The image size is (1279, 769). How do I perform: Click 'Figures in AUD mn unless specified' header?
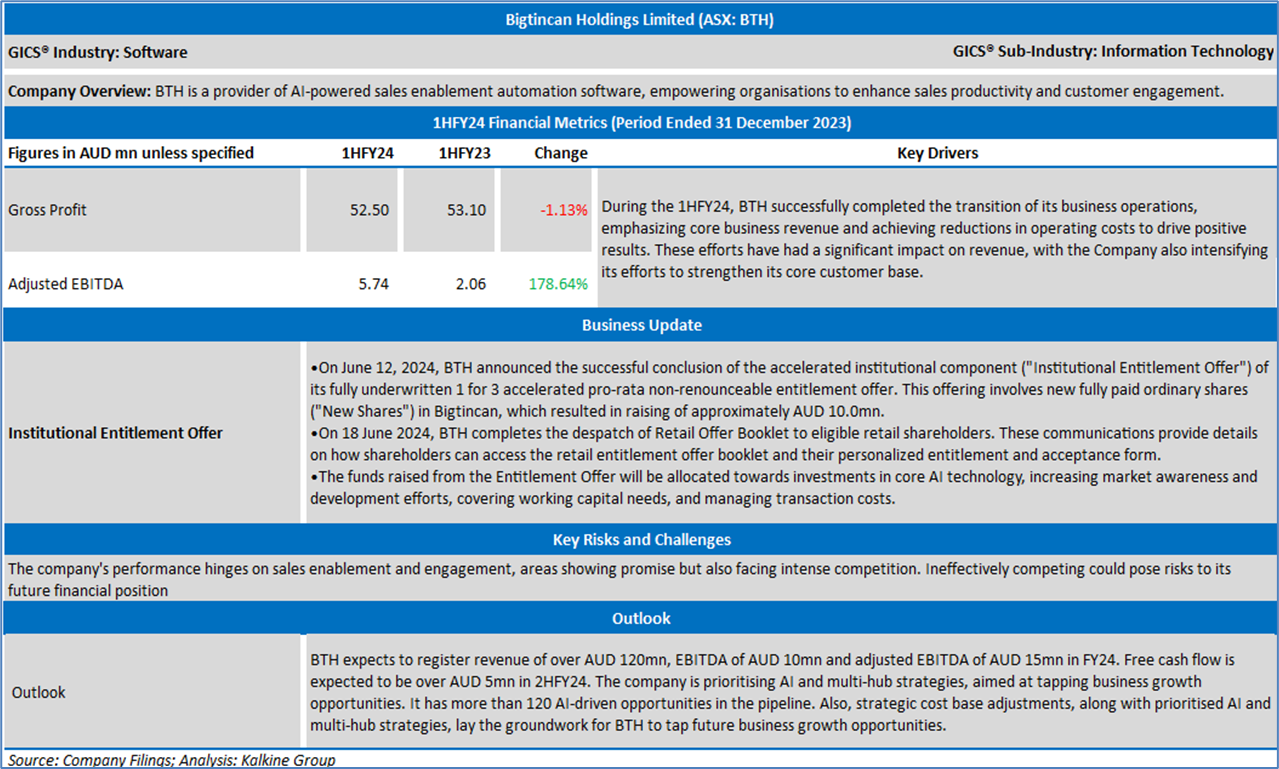tap(131, 153)
